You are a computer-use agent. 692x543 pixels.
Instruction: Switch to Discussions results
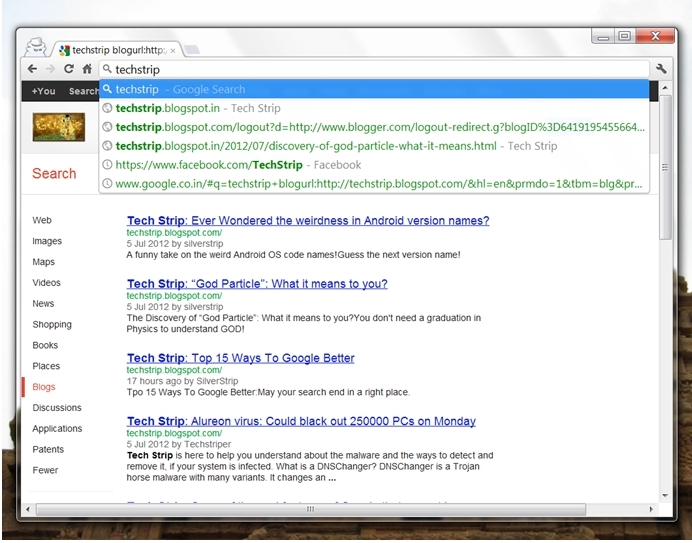click(57, 407)
